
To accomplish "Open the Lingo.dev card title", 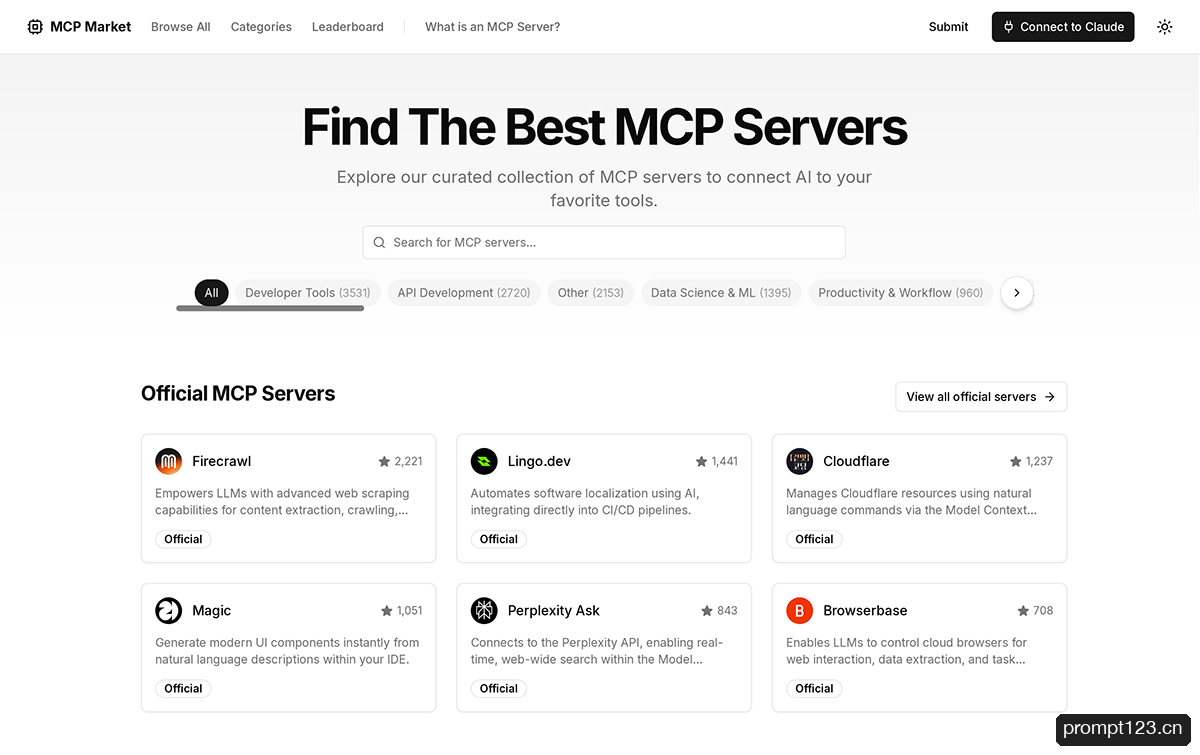I will point(539,461).
